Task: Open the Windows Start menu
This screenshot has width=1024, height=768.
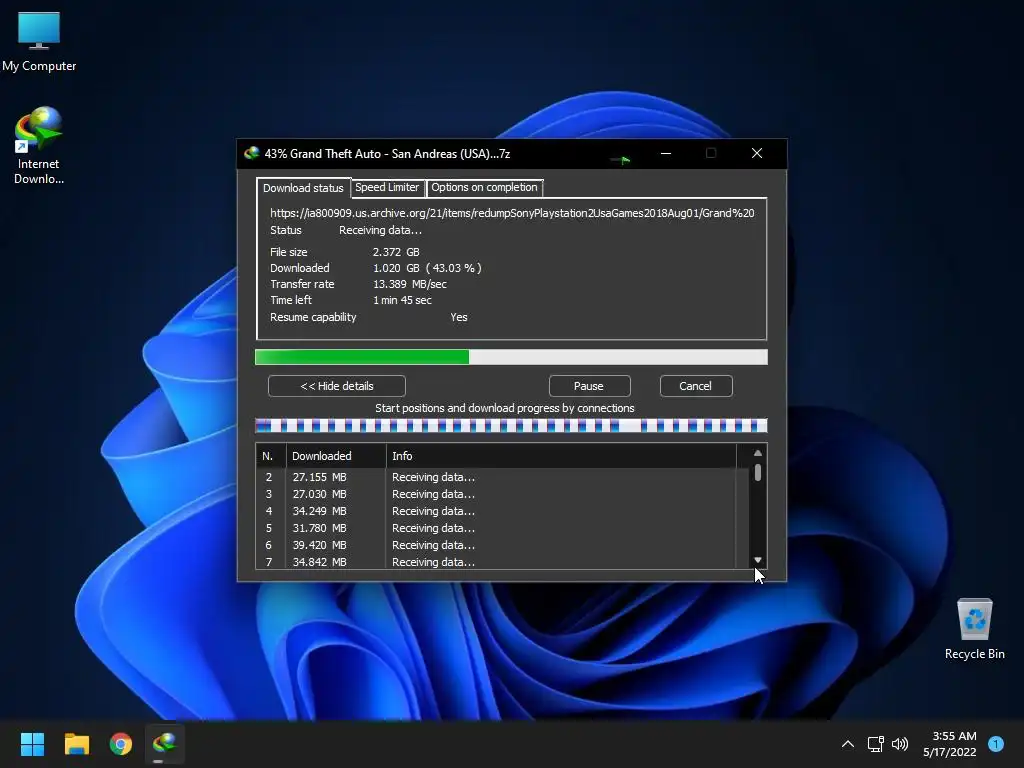Action: tap(32, 744)
